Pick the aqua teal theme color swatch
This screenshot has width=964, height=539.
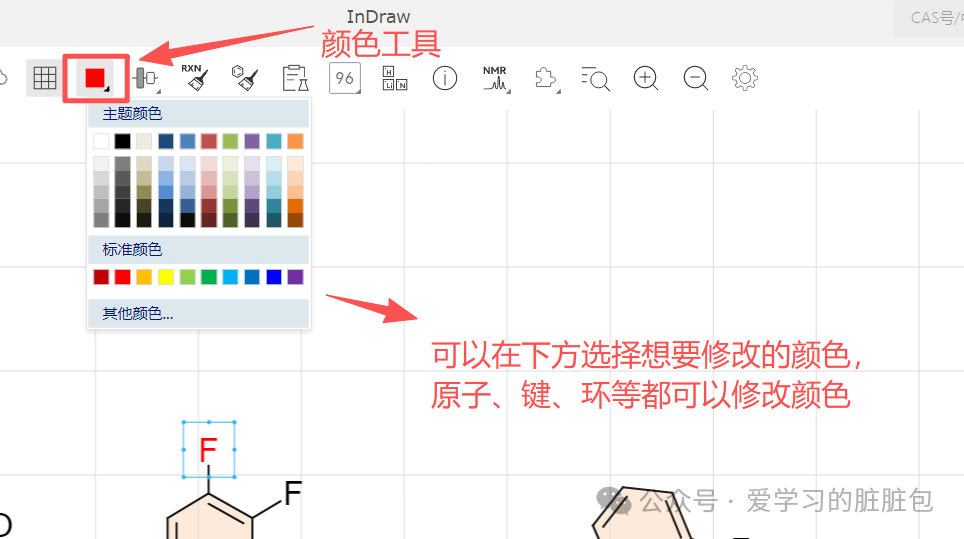(x=274, y=141)
